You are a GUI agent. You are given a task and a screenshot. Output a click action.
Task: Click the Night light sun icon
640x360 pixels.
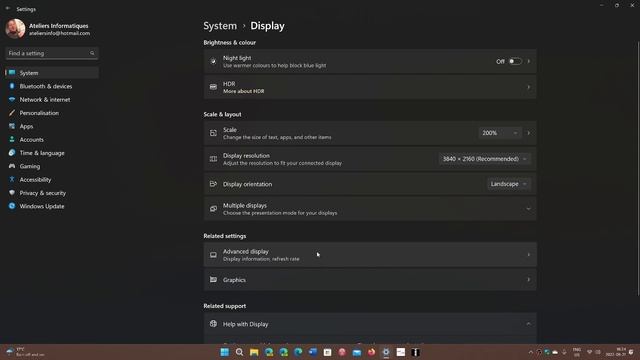(x=213, y=61)
